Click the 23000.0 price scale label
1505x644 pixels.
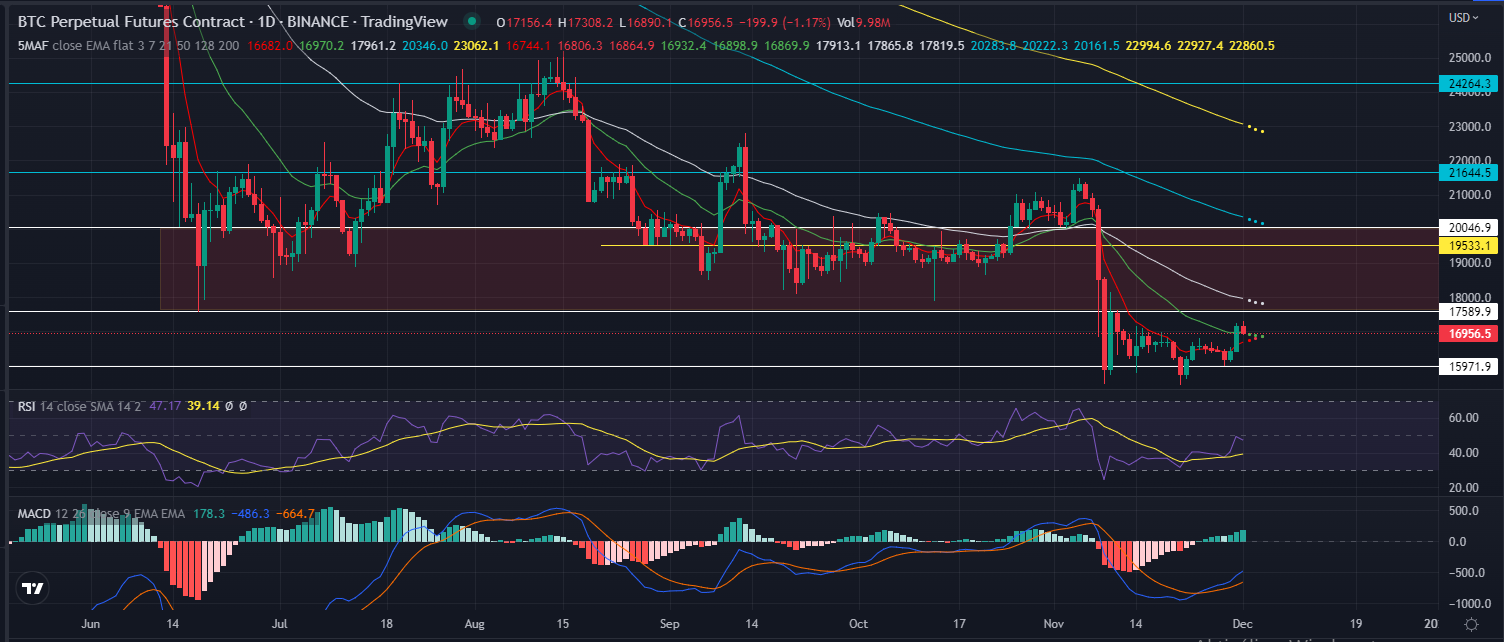[1468, 127]
